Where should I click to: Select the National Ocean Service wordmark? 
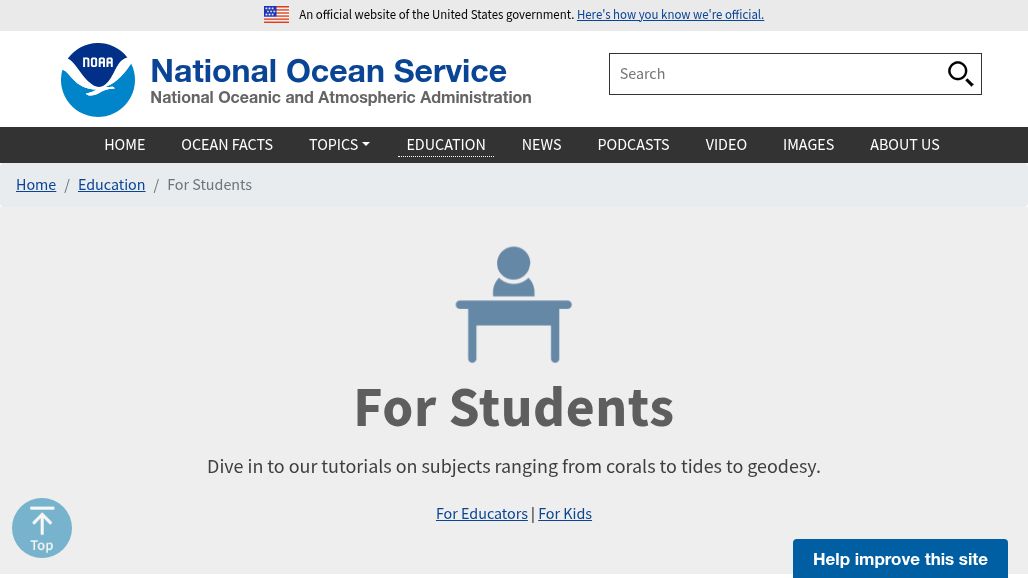(328, 70)
